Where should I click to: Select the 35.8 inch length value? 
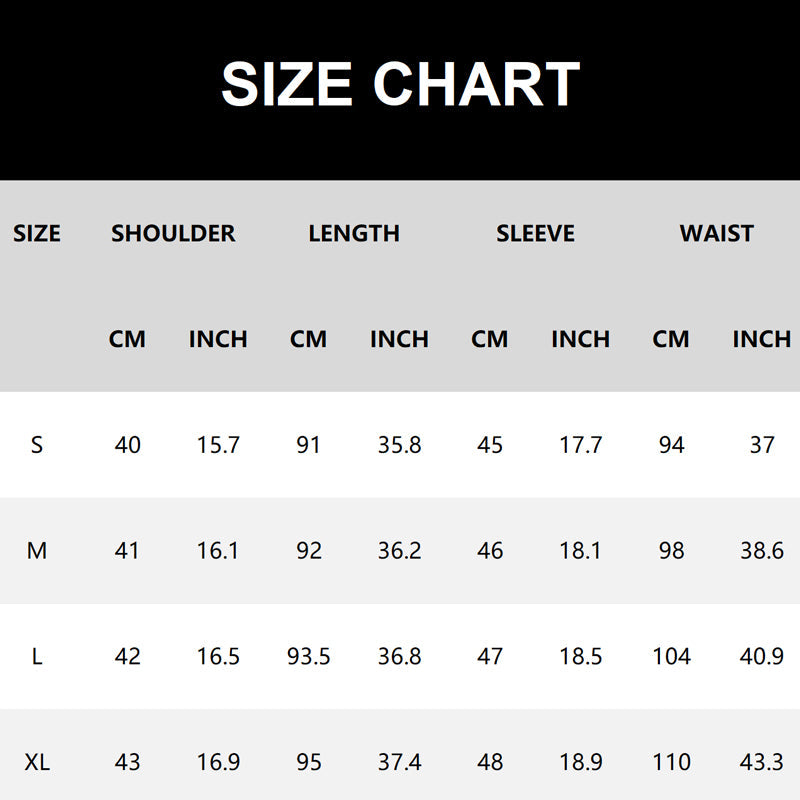(x=399, y=445)
